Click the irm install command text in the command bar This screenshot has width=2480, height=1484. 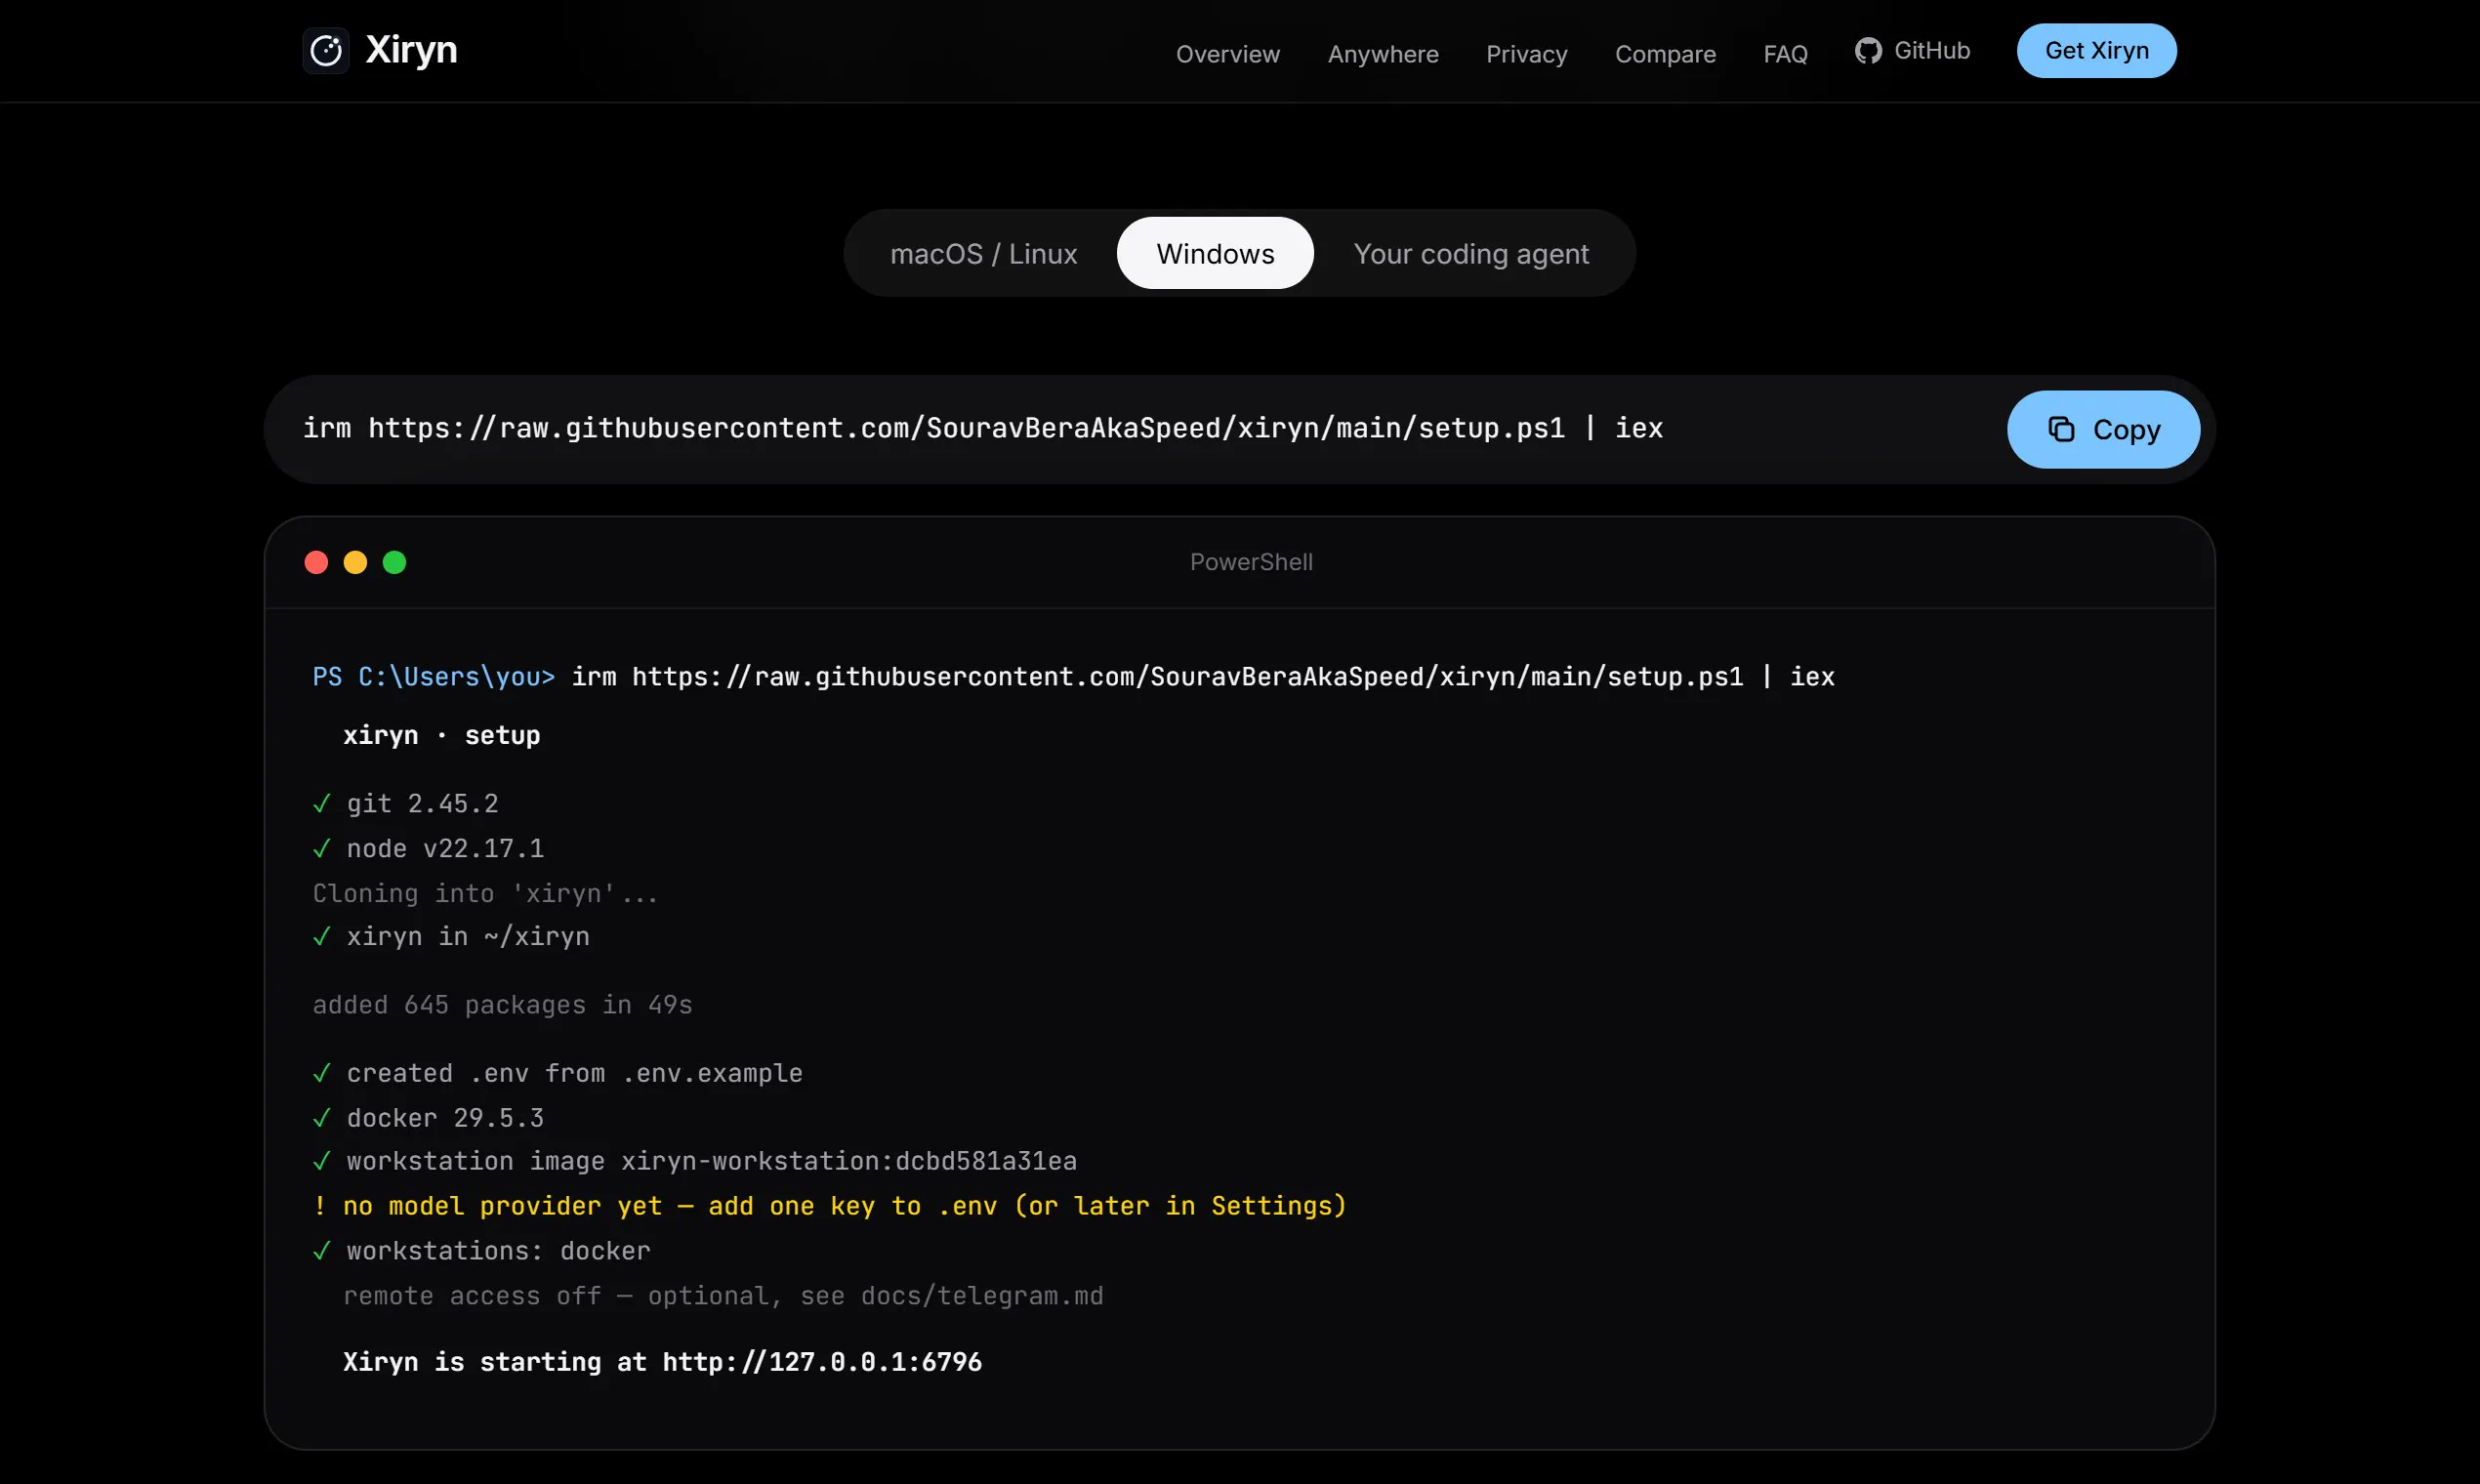click(x=982, y=429)
